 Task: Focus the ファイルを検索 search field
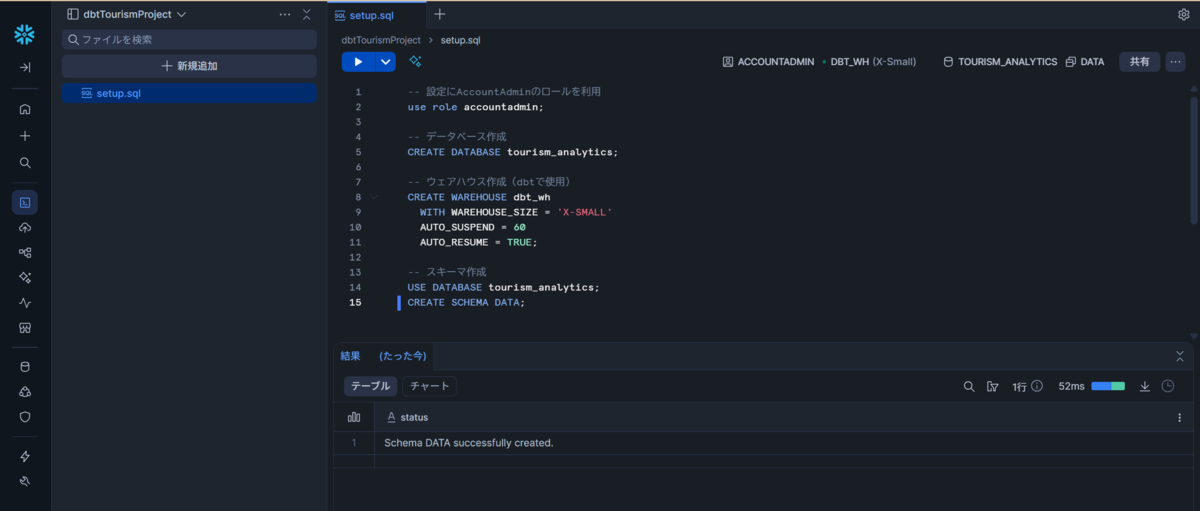point(189,39)
